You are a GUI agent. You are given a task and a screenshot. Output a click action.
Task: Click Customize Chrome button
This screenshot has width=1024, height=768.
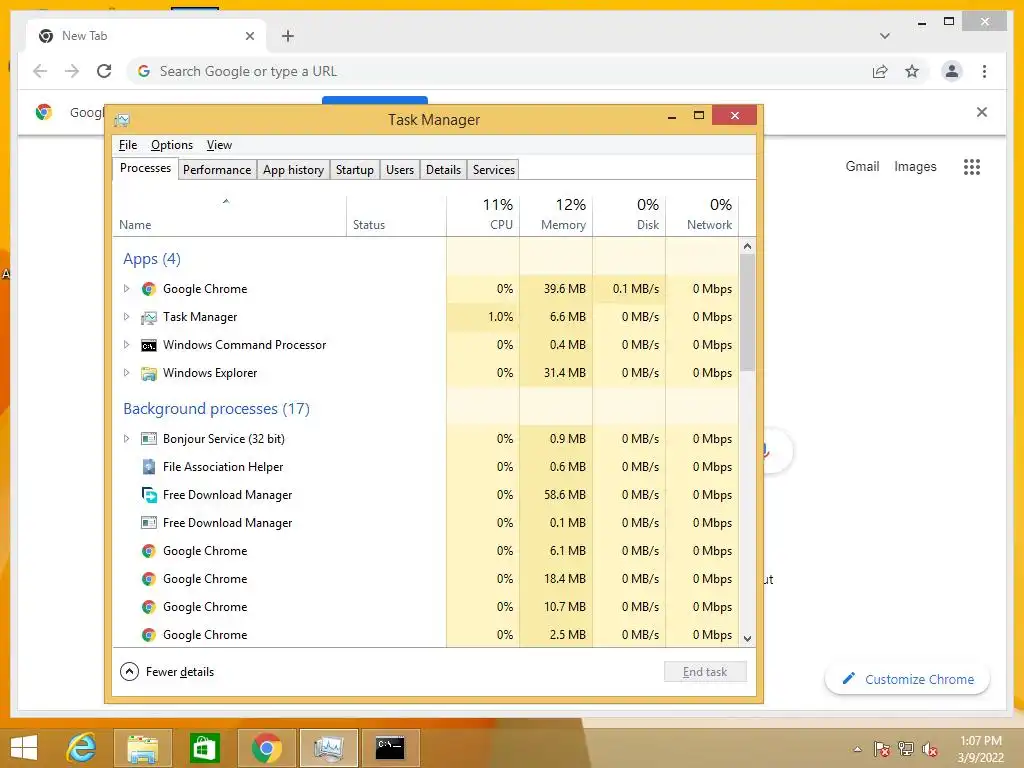pos(908,679)
